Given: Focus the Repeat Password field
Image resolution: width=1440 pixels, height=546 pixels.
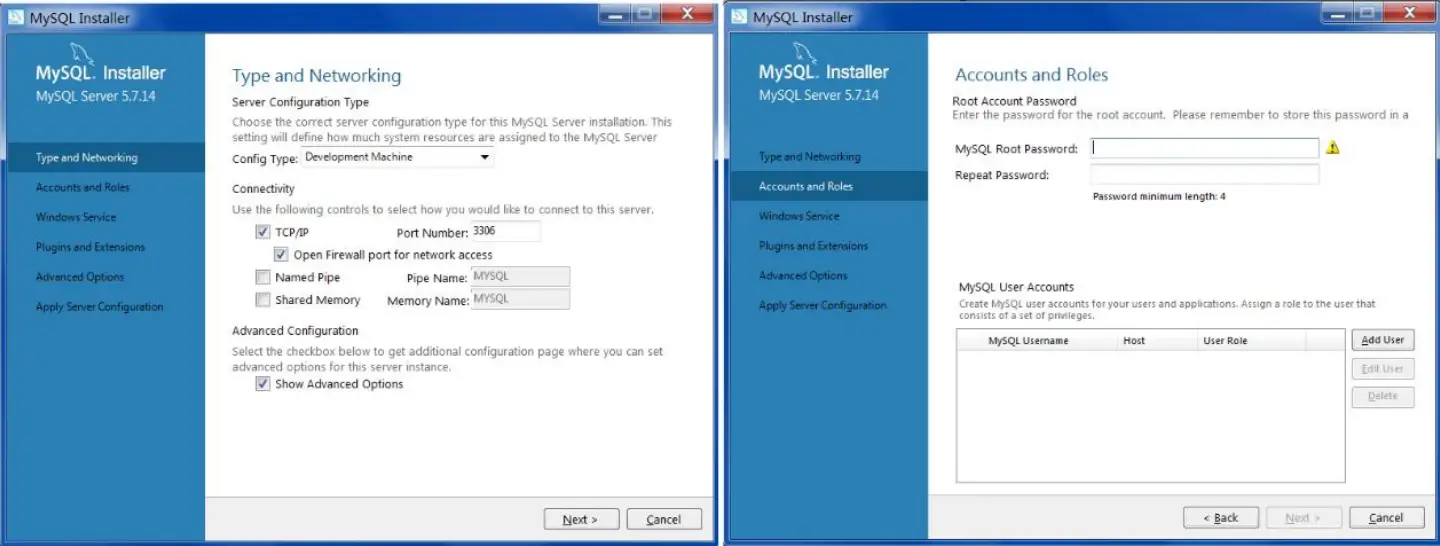Looking at the screenshot, I should click(x=1205, y=175).
